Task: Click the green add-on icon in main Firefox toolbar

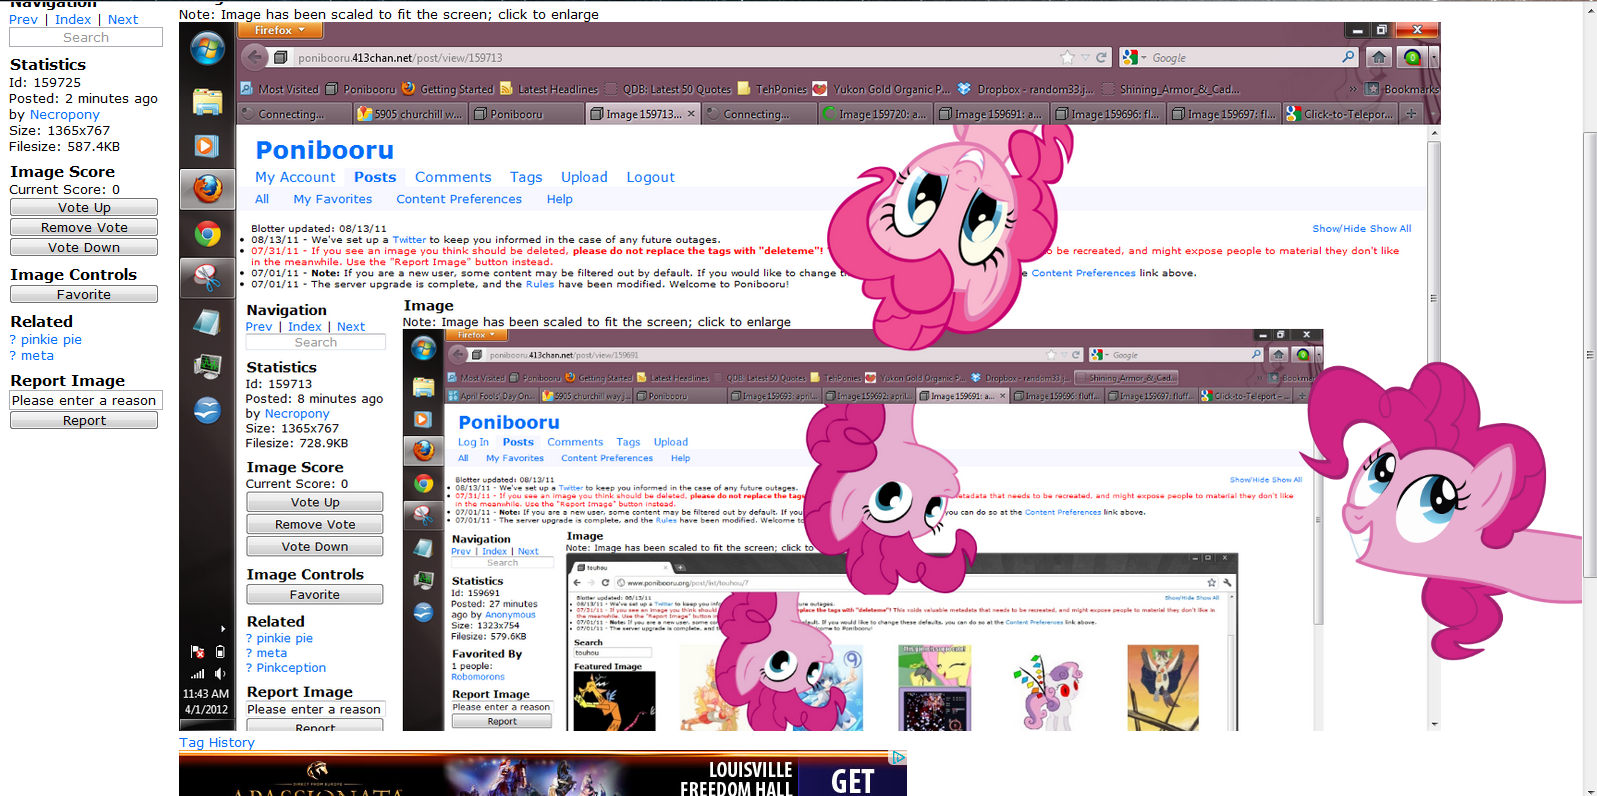Action: click(x=1412, y=57)
